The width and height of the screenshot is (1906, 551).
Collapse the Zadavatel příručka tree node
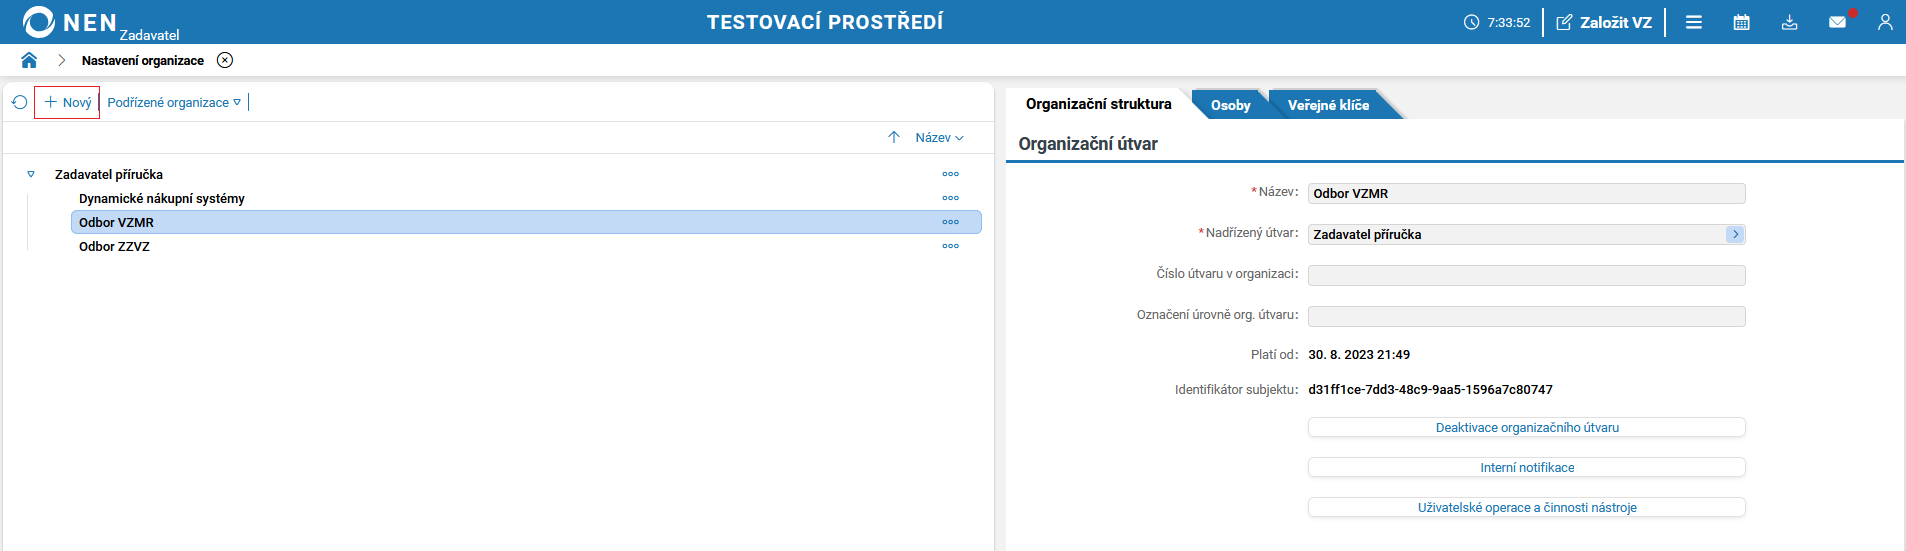click(x=31, y=174)
